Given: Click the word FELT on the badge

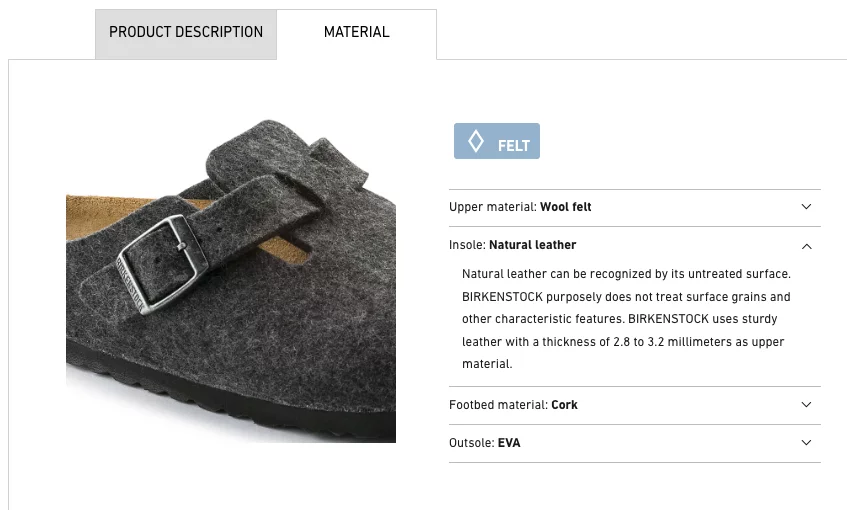Looking at the screenshot, I should point(514,146).
